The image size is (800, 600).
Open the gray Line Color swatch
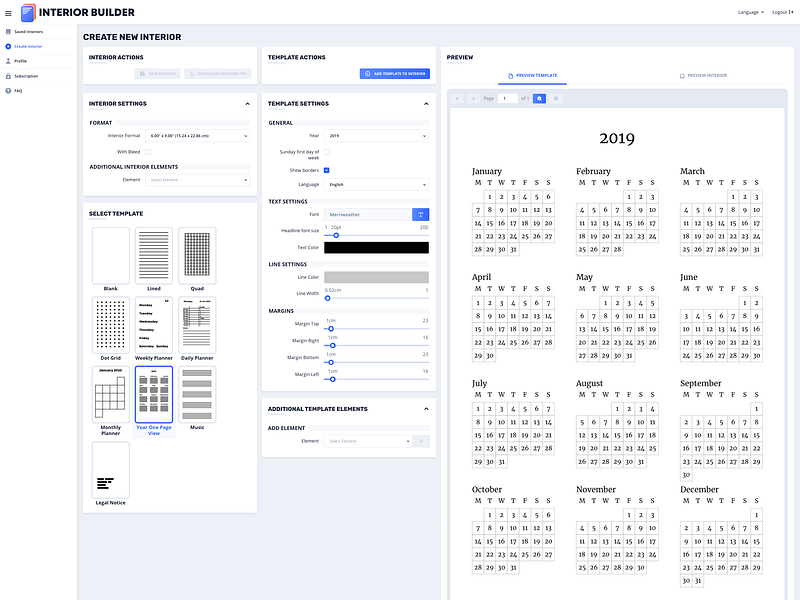[x=377, y=277]
